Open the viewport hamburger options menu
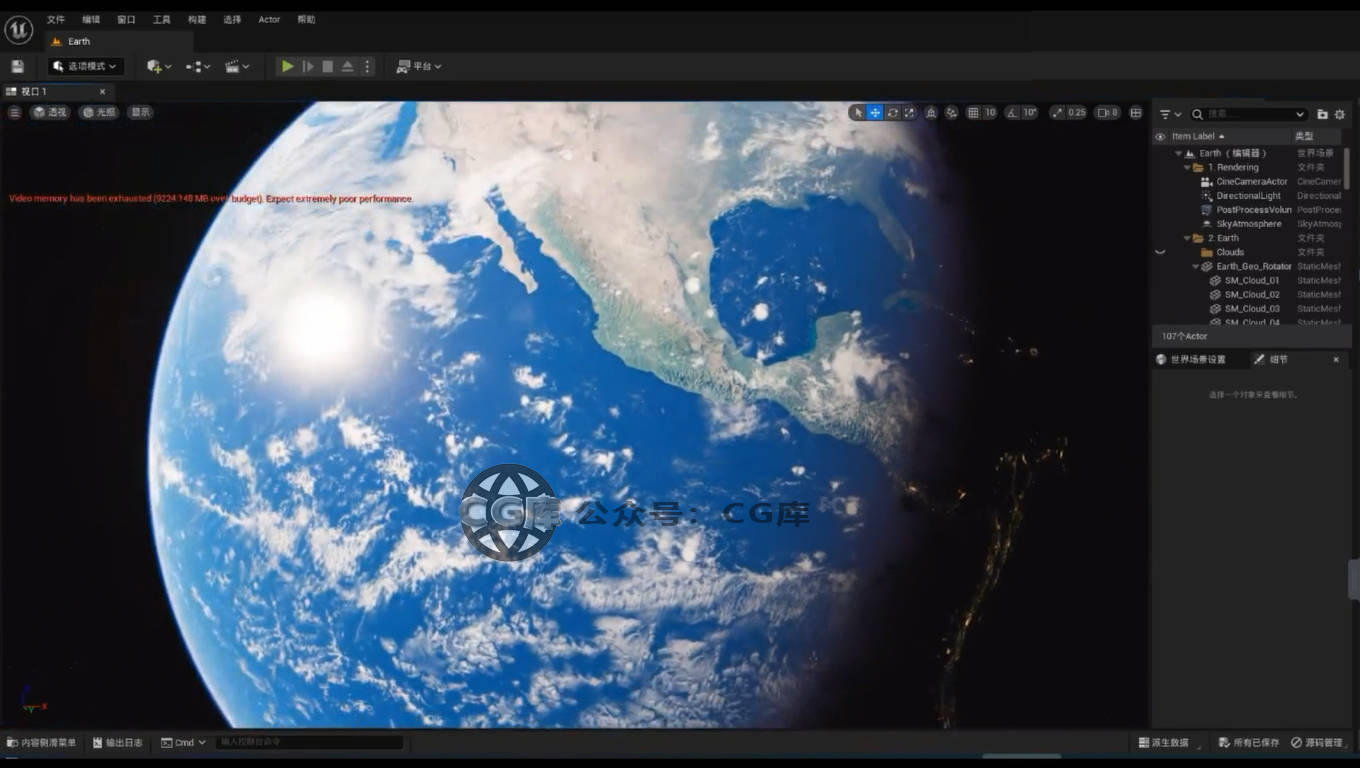This screenshot has width=1360, height=768. click(15, 113)
